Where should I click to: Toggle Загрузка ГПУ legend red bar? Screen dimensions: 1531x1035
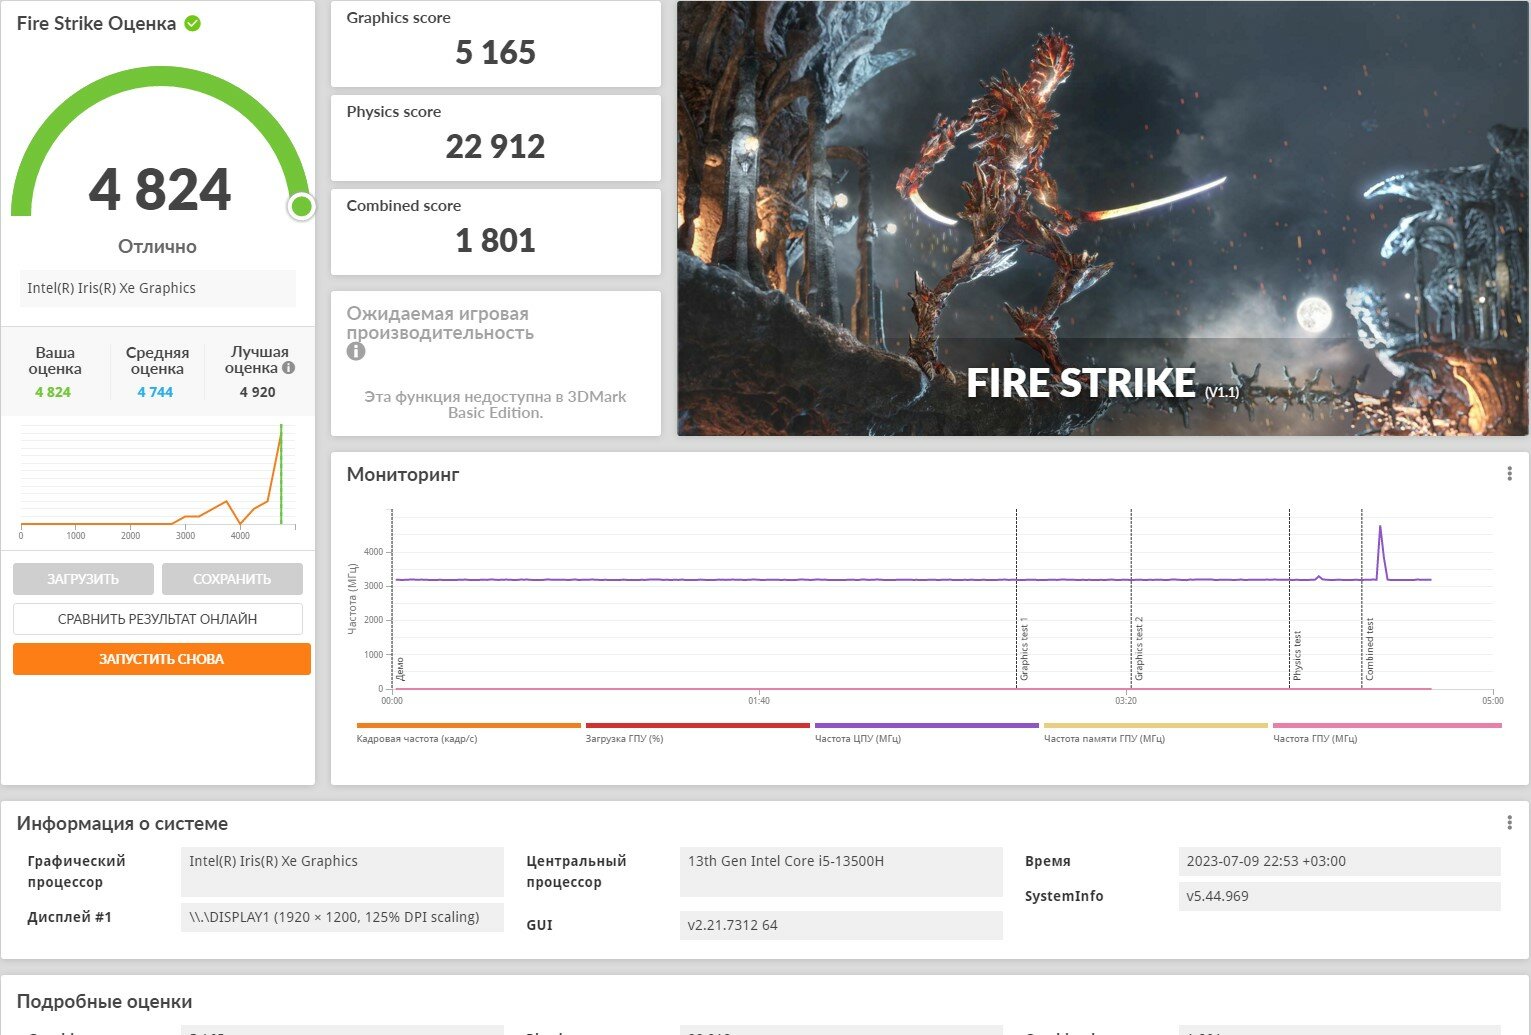pos(697,726)
